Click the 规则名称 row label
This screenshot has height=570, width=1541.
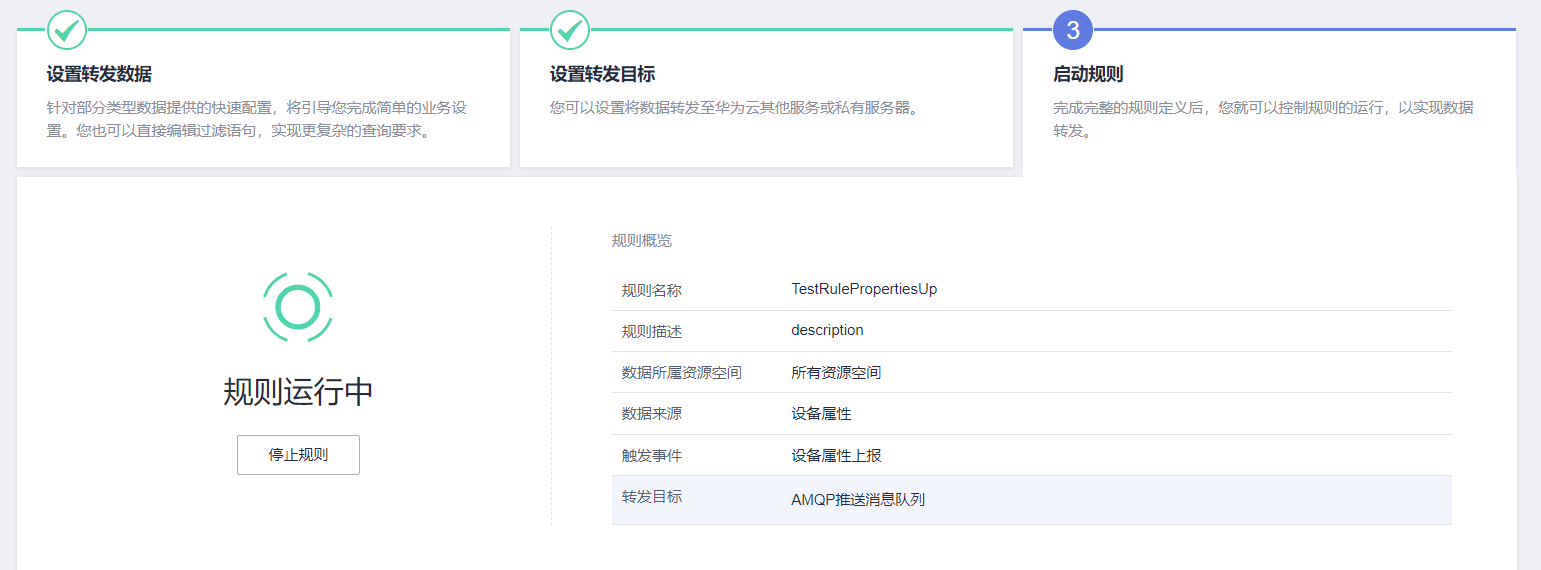(x=652, y=290)
